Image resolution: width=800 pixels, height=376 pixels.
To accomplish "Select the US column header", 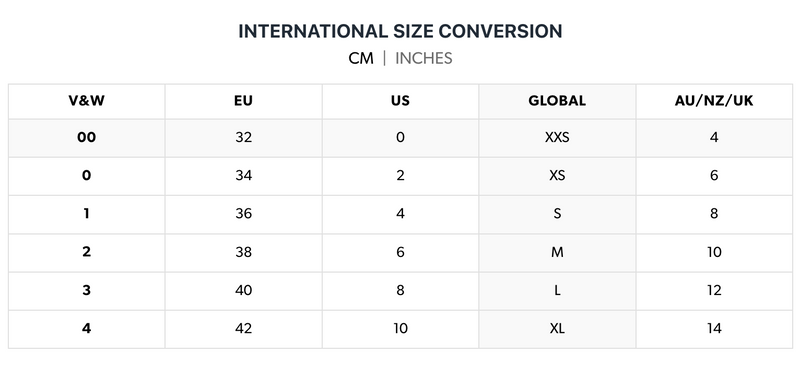I will point(401,101).
